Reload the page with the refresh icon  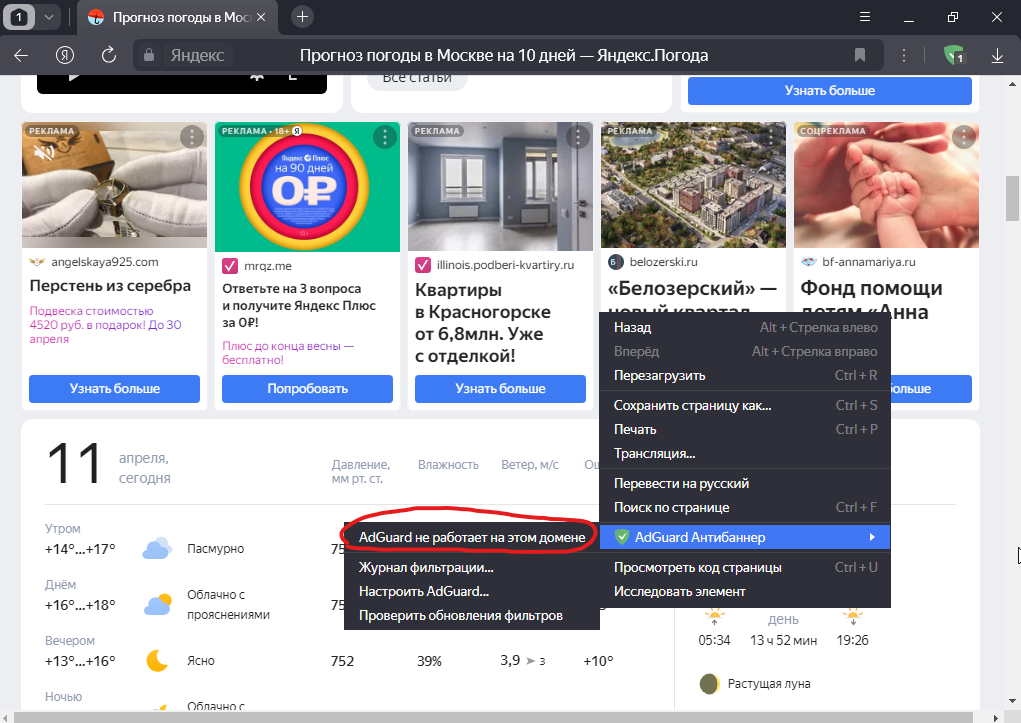pyautogui.click(x=109, y=55)
